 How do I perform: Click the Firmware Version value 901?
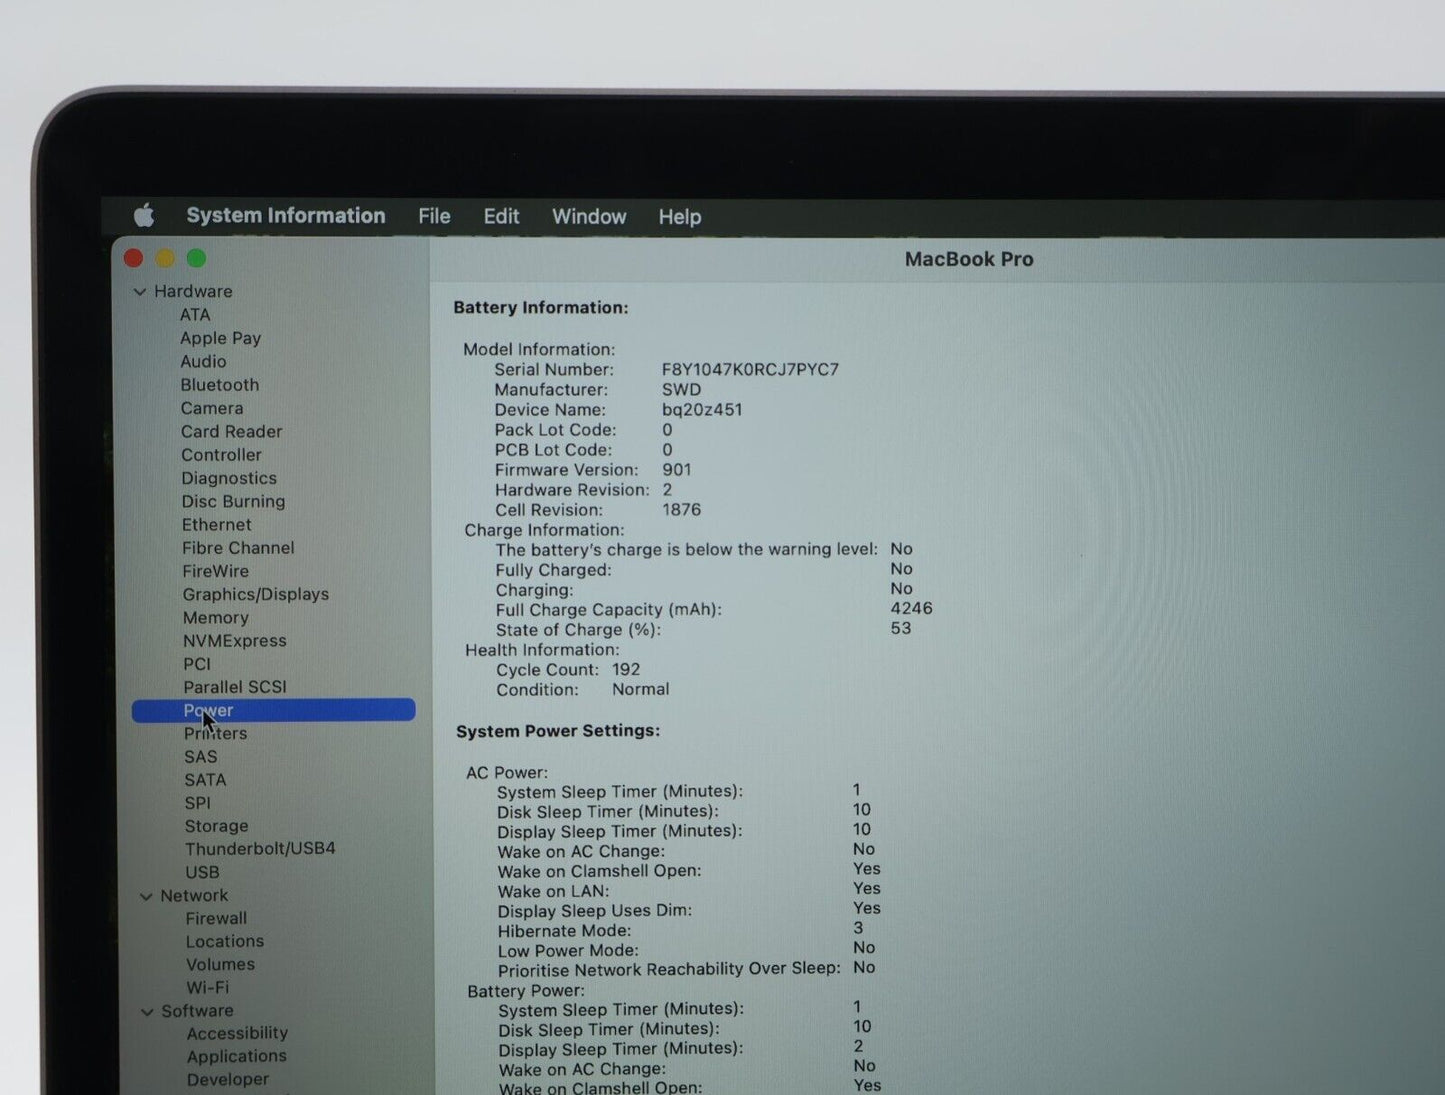coord(677,469)
